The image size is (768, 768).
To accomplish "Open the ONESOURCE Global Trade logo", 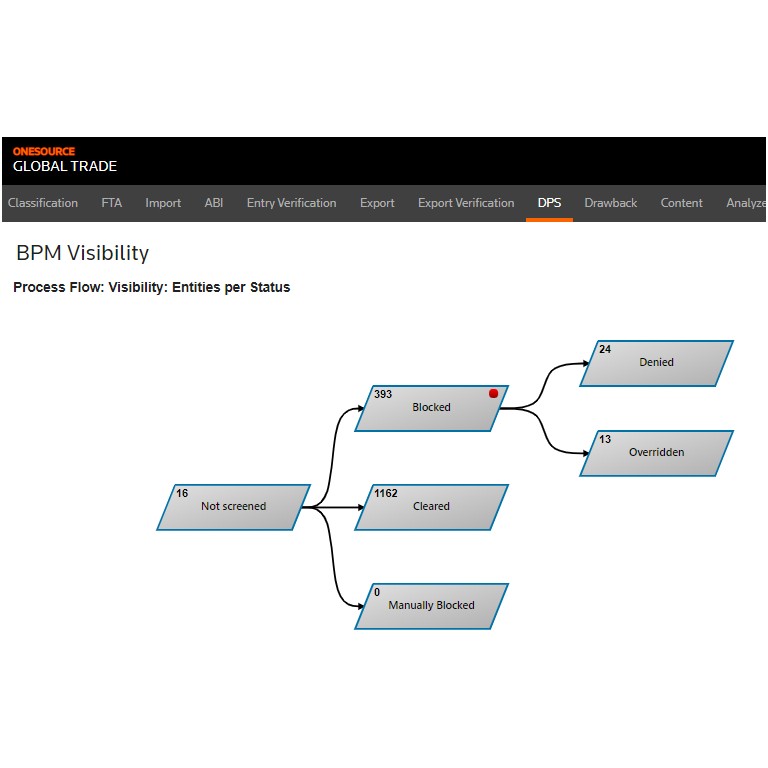I will coord(65,160).
